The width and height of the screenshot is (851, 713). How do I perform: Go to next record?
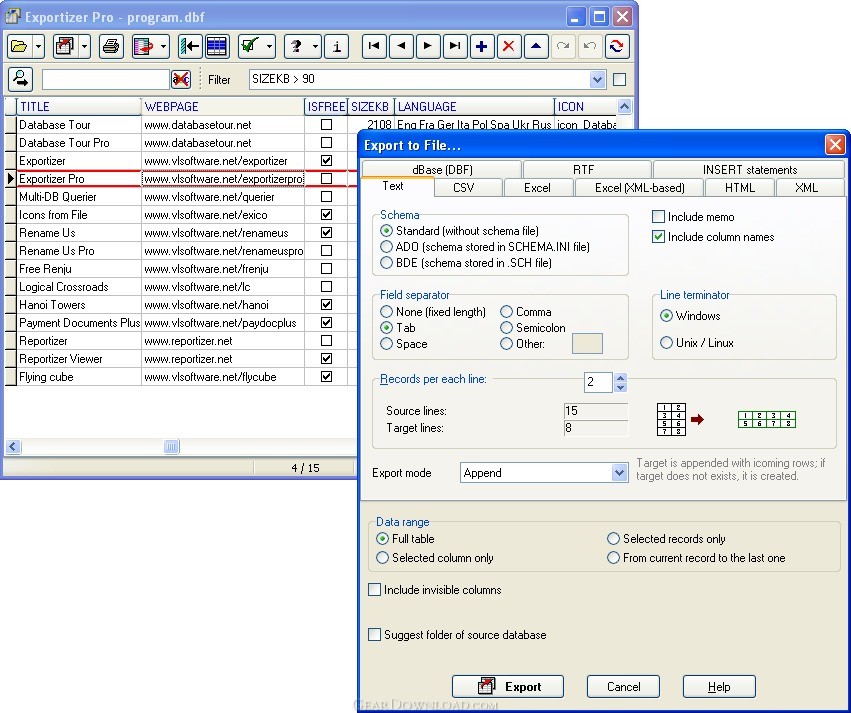click(428, 47)
